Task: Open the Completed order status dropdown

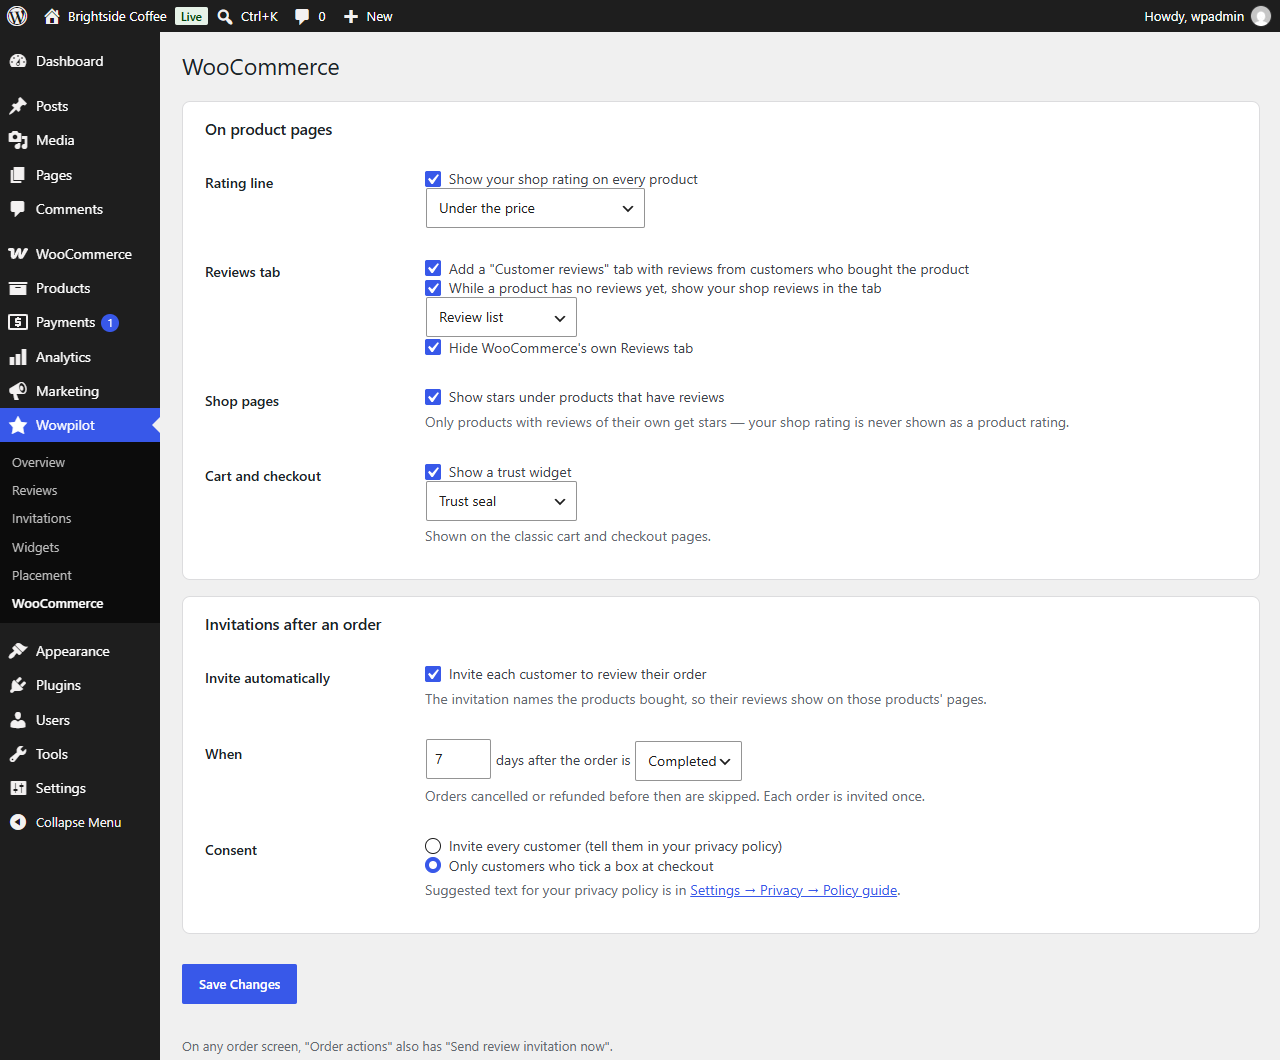Action: pos(689,761)
